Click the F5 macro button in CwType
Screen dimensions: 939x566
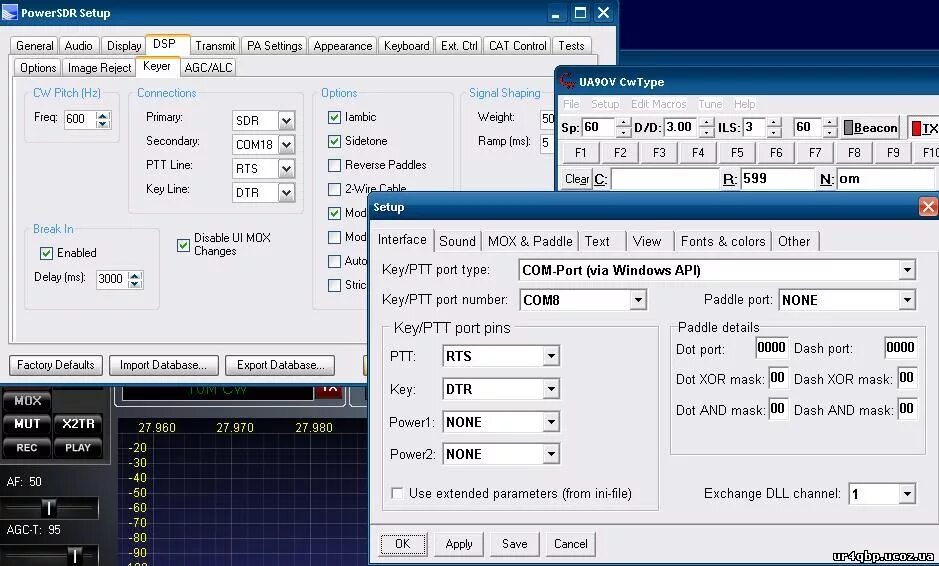click(x=737, y=153)
